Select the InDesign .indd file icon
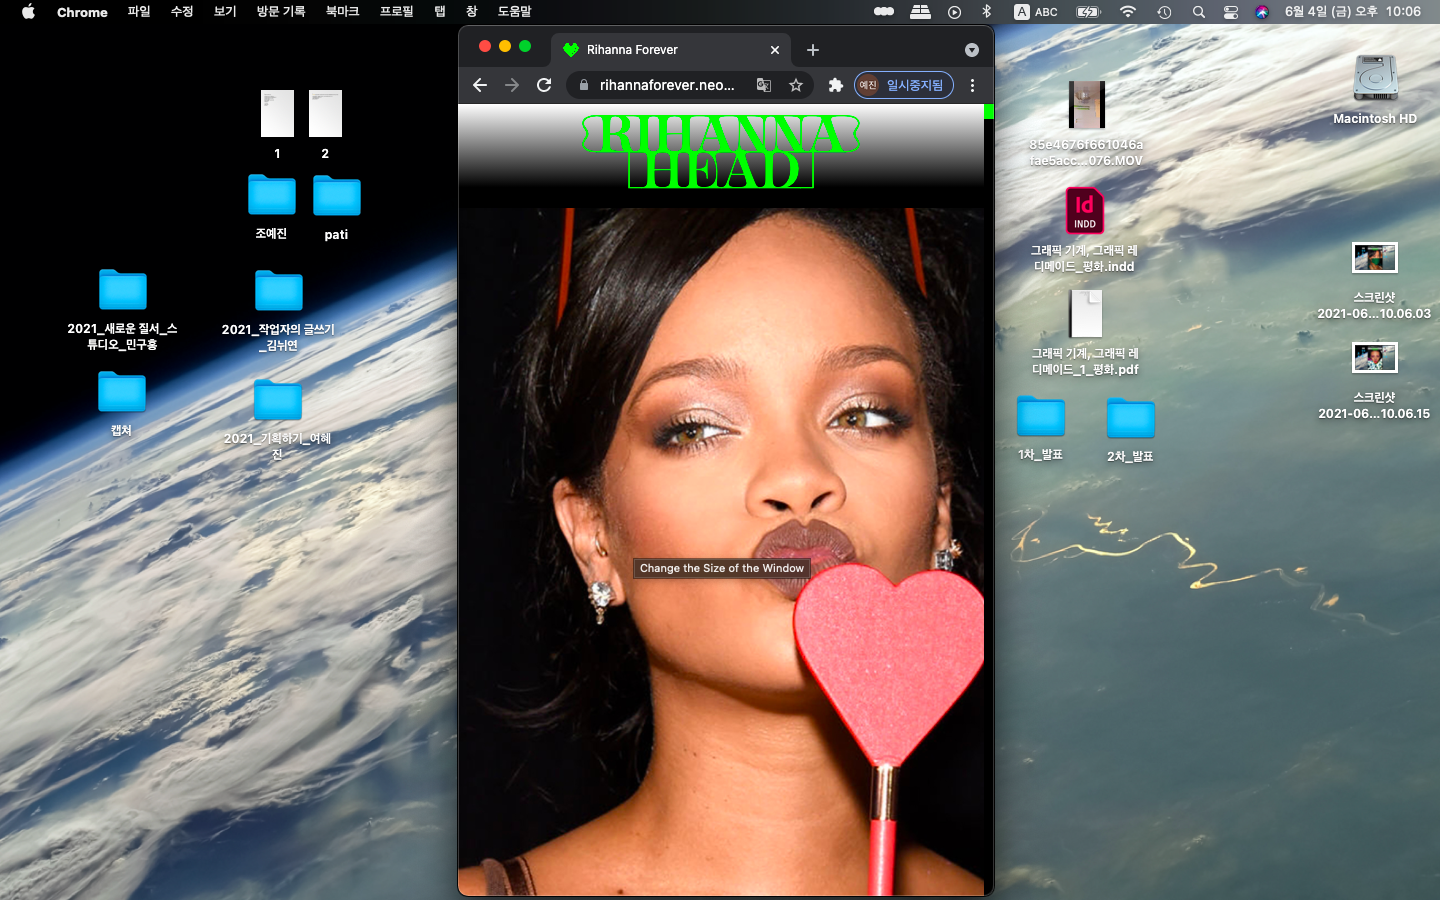This screenshot has width=1440, height=900. coord(1085,211)
